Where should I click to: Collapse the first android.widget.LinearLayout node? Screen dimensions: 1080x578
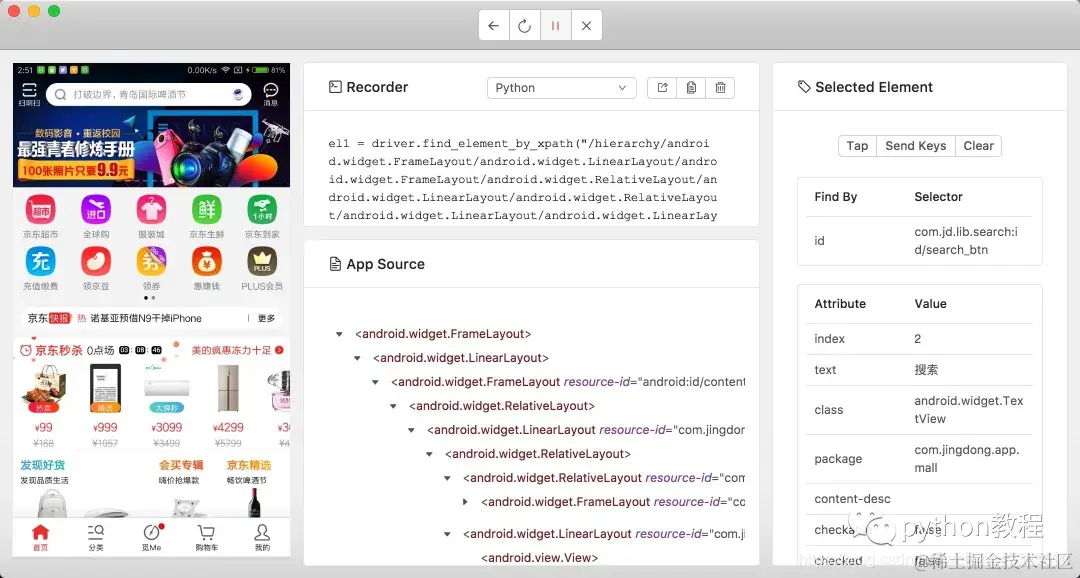(357, 358)
